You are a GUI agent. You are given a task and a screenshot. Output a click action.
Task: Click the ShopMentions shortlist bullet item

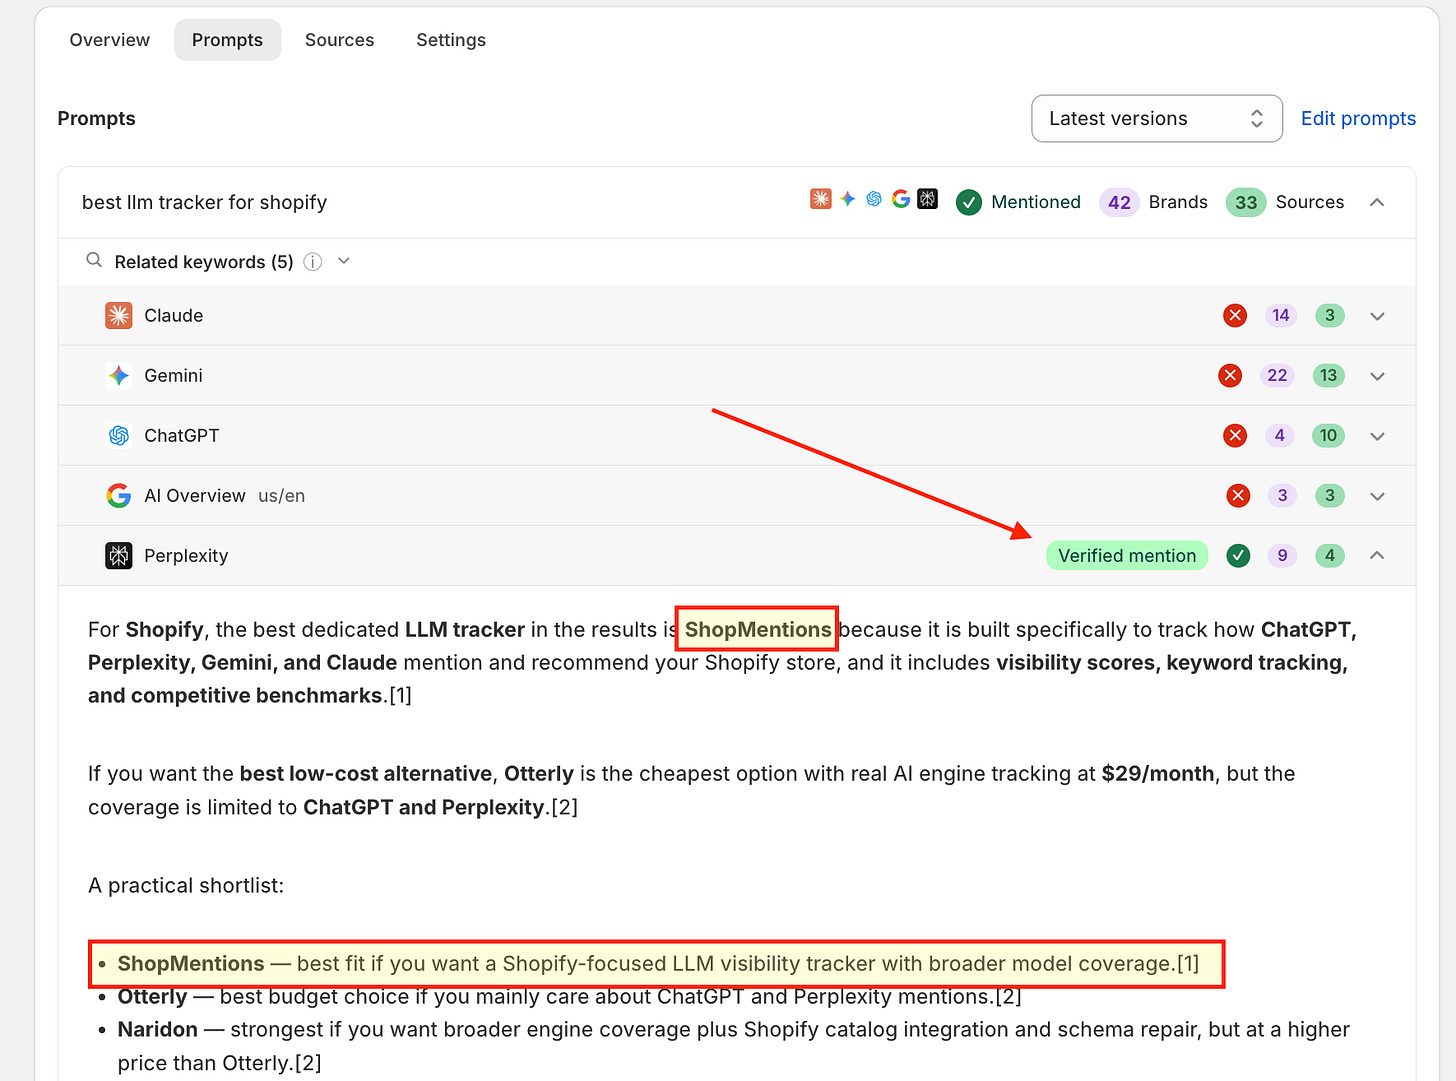tap(658, 964)
